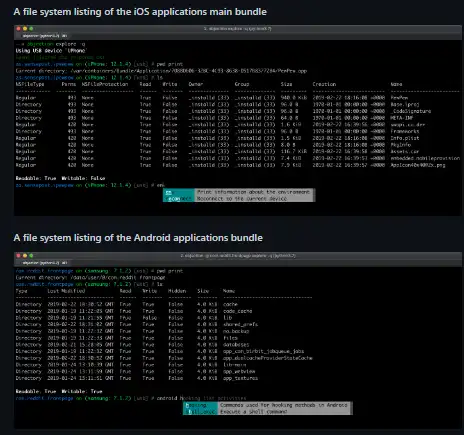The image size is (464, 435).
Task: Click the 'Using USB device iPhone' line
Action: coord(51,51)
